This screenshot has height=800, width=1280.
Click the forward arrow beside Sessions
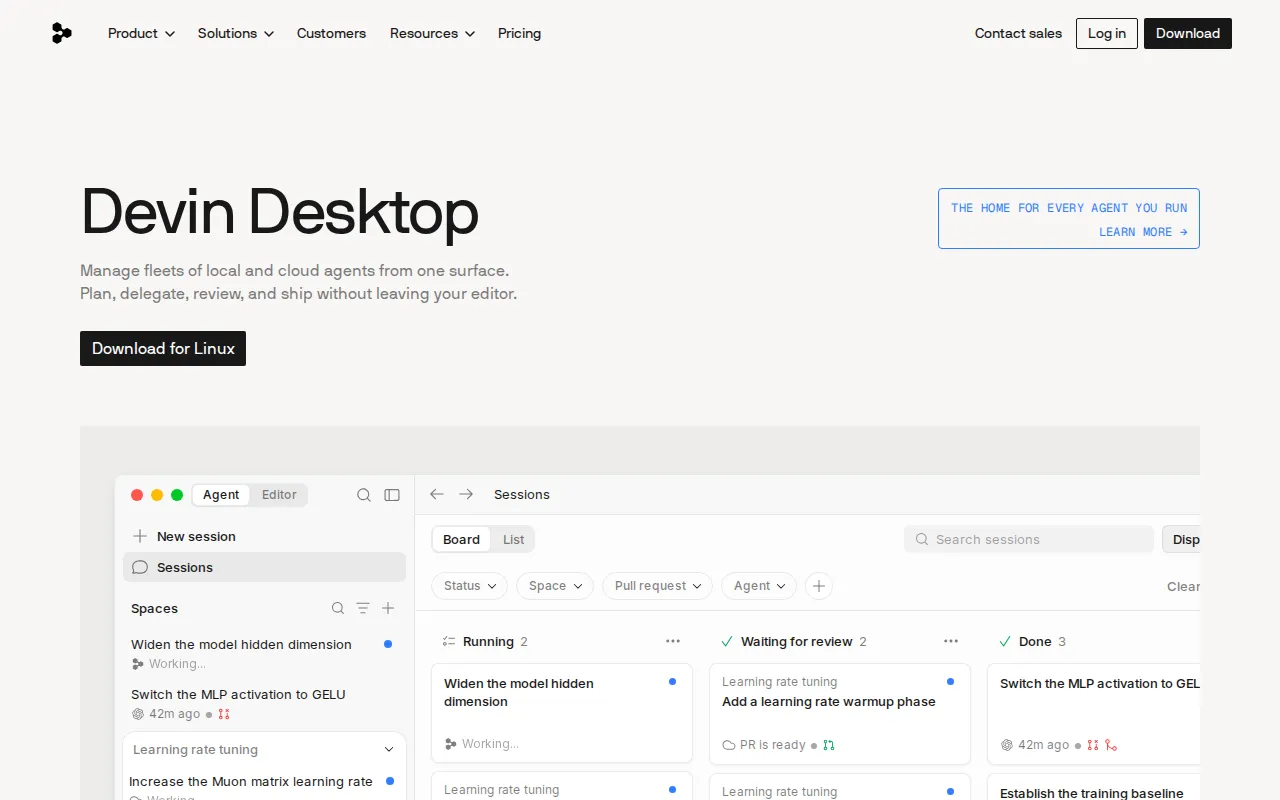466,494
